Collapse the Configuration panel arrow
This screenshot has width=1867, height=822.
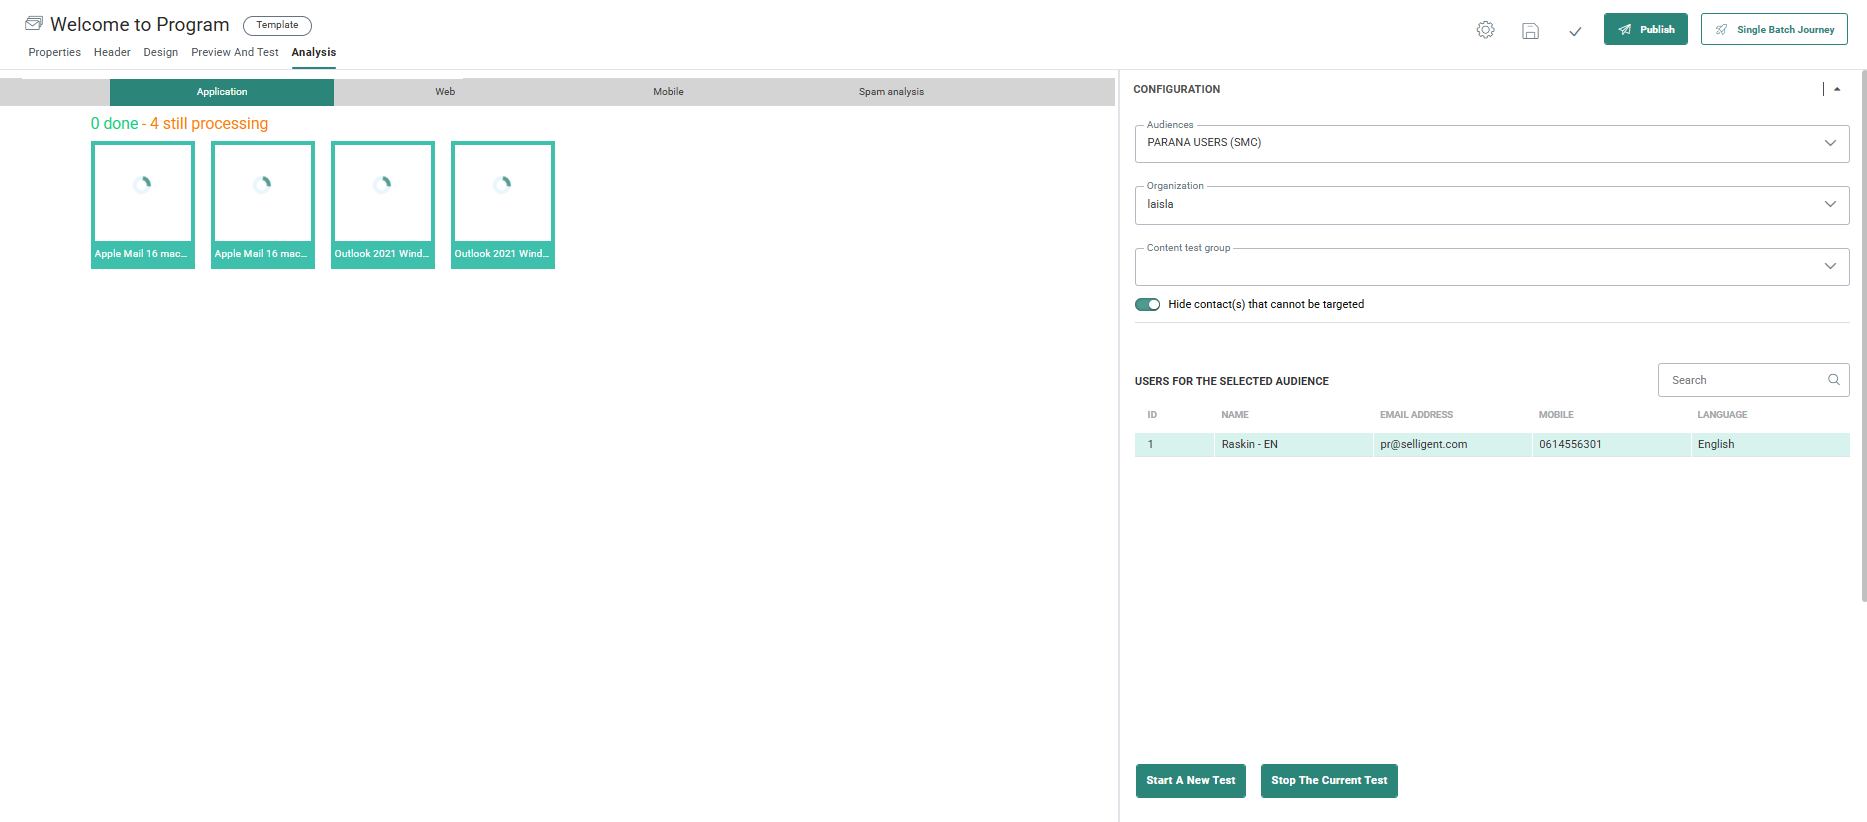click(x=1837, y=89)
